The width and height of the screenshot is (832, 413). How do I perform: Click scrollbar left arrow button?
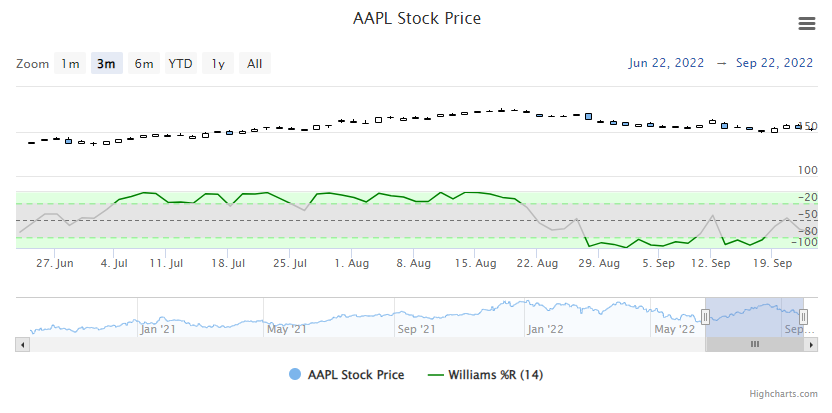pyautogui.click(x=22, y=344)
